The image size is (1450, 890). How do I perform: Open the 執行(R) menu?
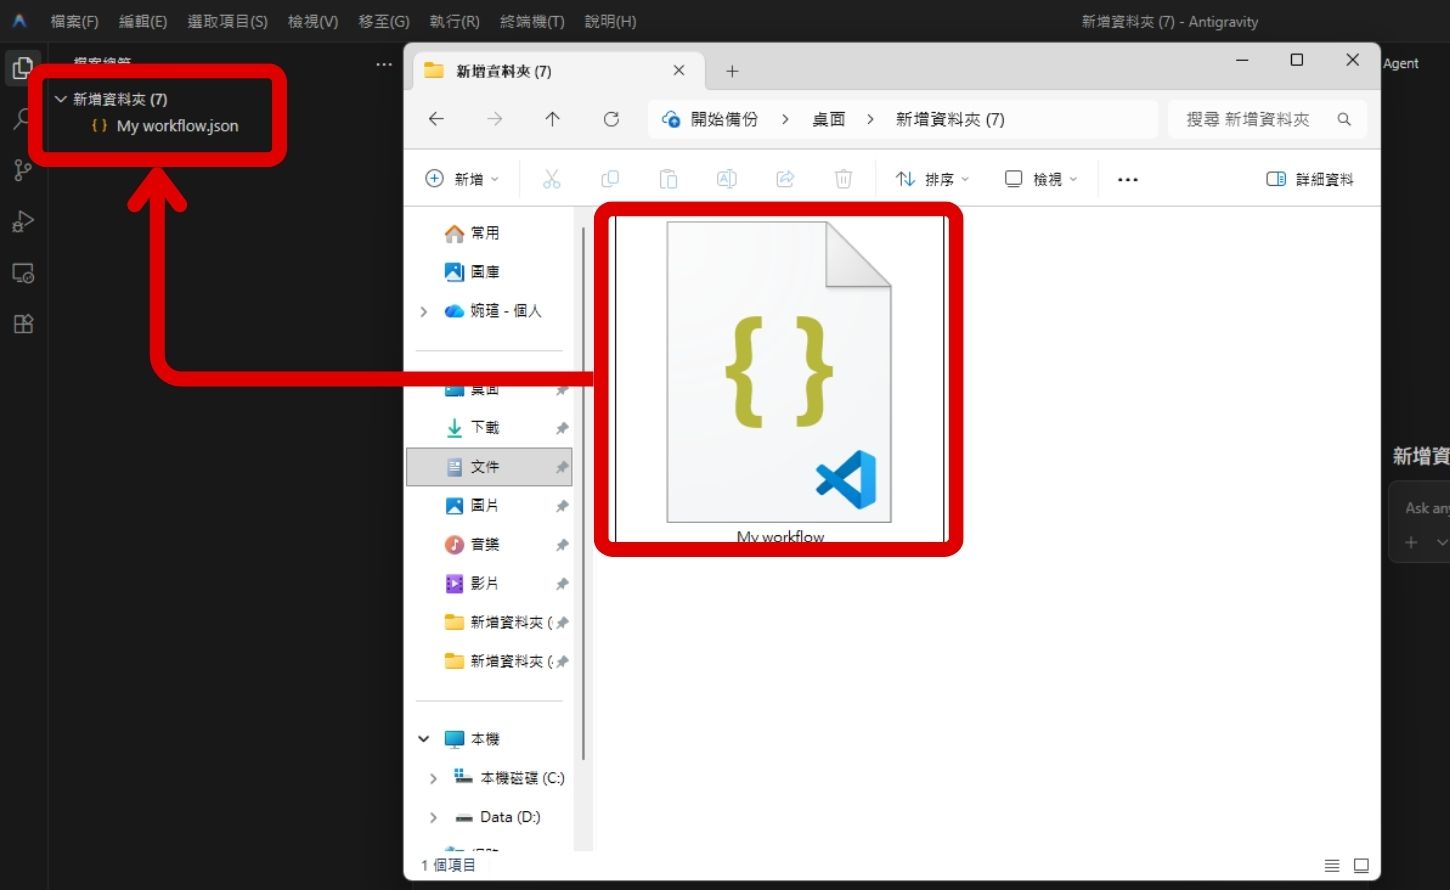point(454,20)
